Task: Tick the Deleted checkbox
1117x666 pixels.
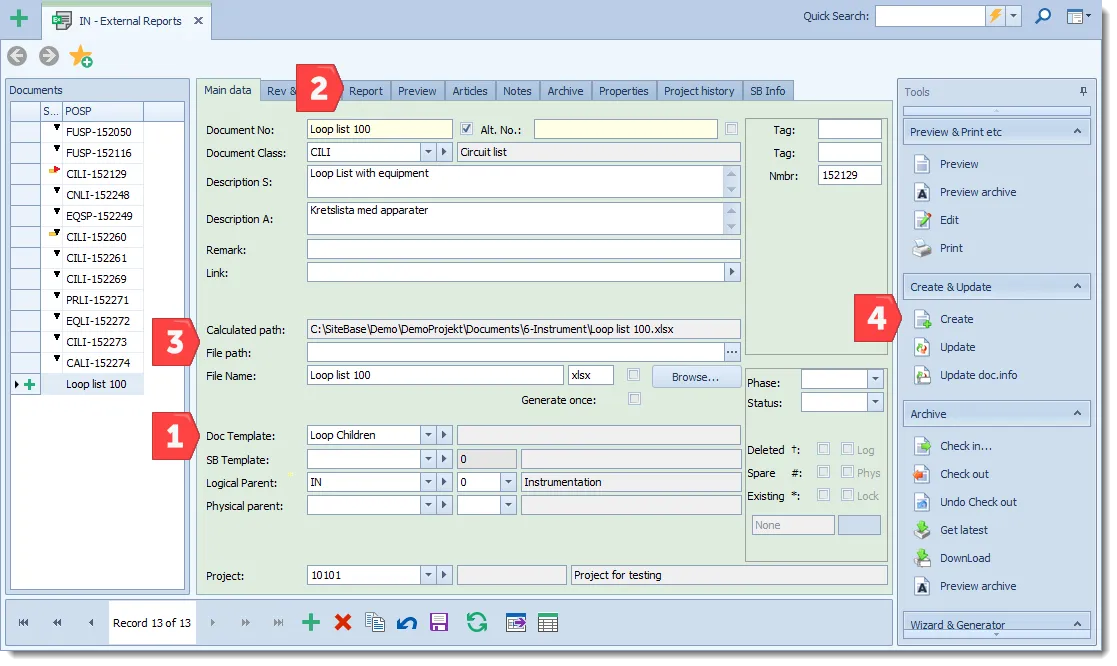Action: point(824,449)
